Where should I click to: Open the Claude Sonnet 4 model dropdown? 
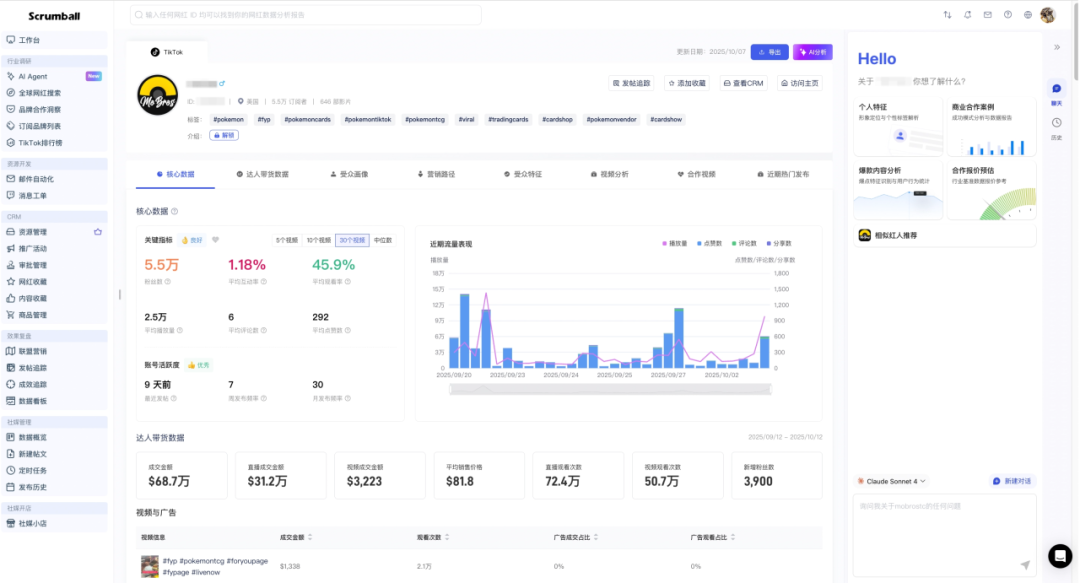tap(892, 481)
